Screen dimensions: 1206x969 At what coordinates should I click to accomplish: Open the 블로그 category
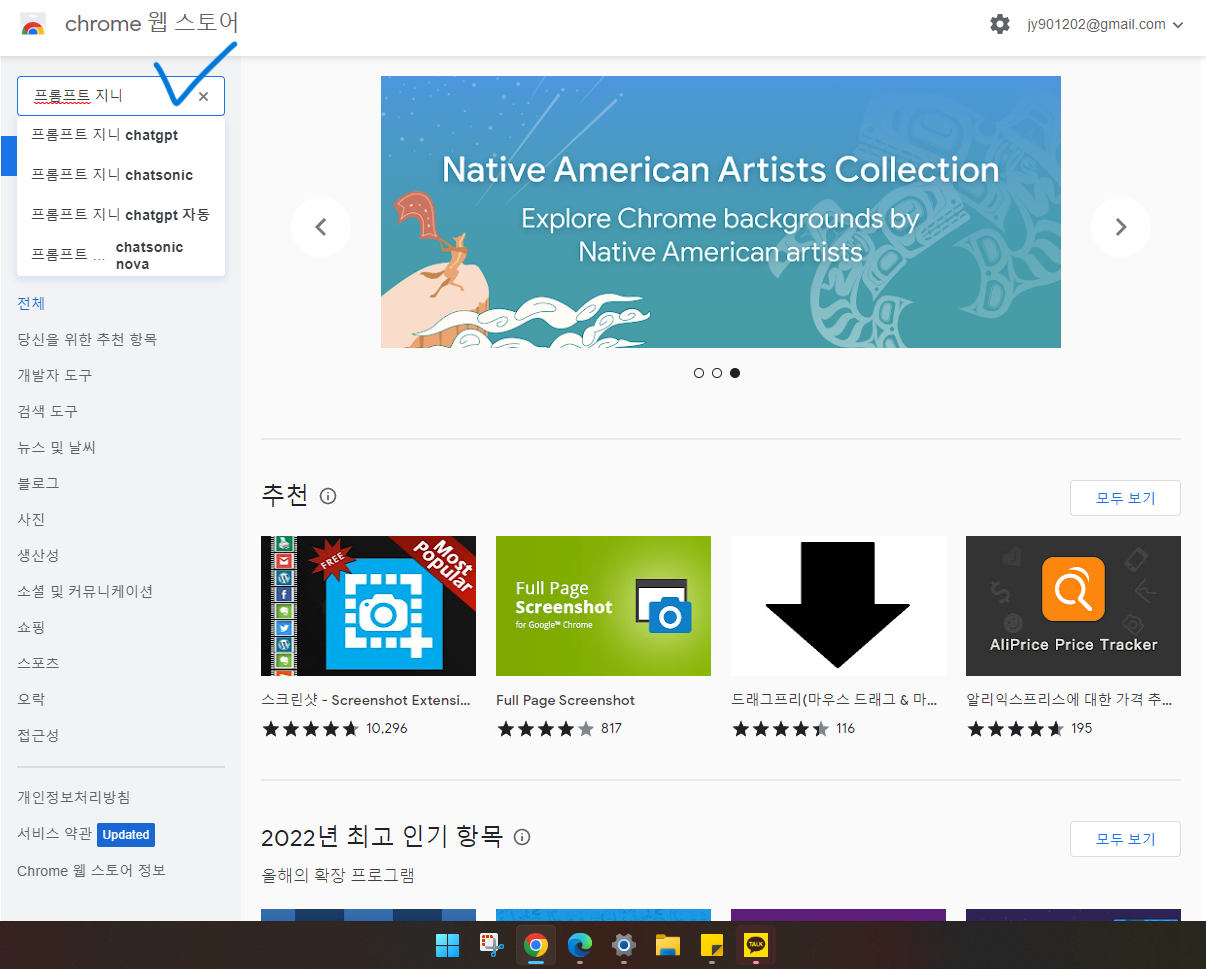click(x=38, y=483)
